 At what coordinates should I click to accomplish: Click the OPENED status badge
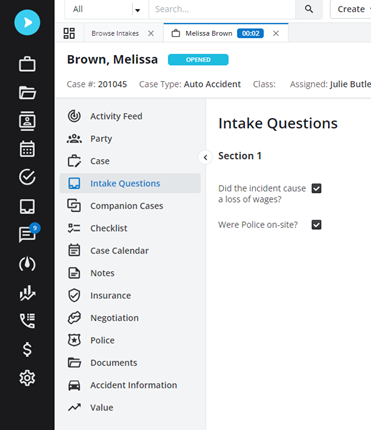pyautogui.click(x=198, y=60)
